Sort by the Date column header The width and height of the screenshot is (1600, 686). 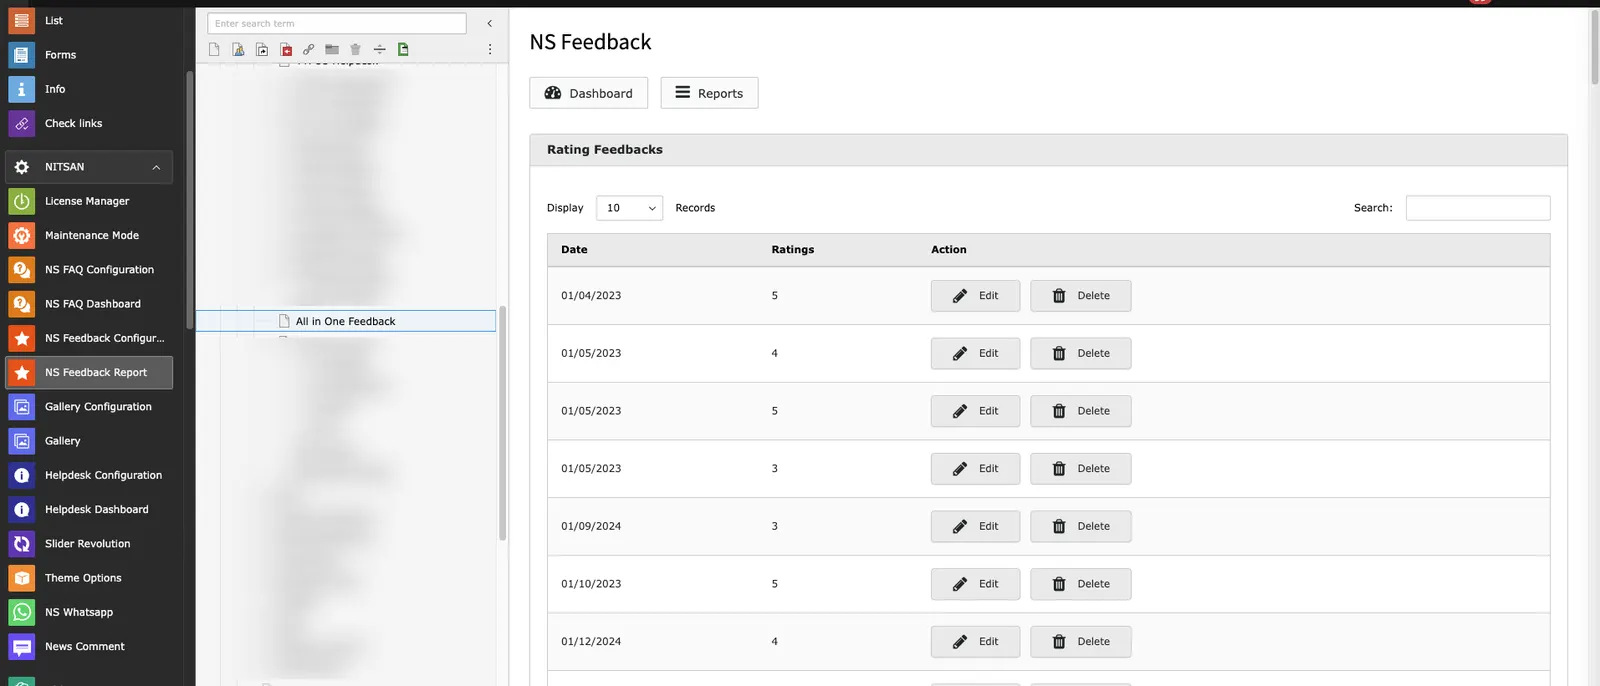[574, 250]
